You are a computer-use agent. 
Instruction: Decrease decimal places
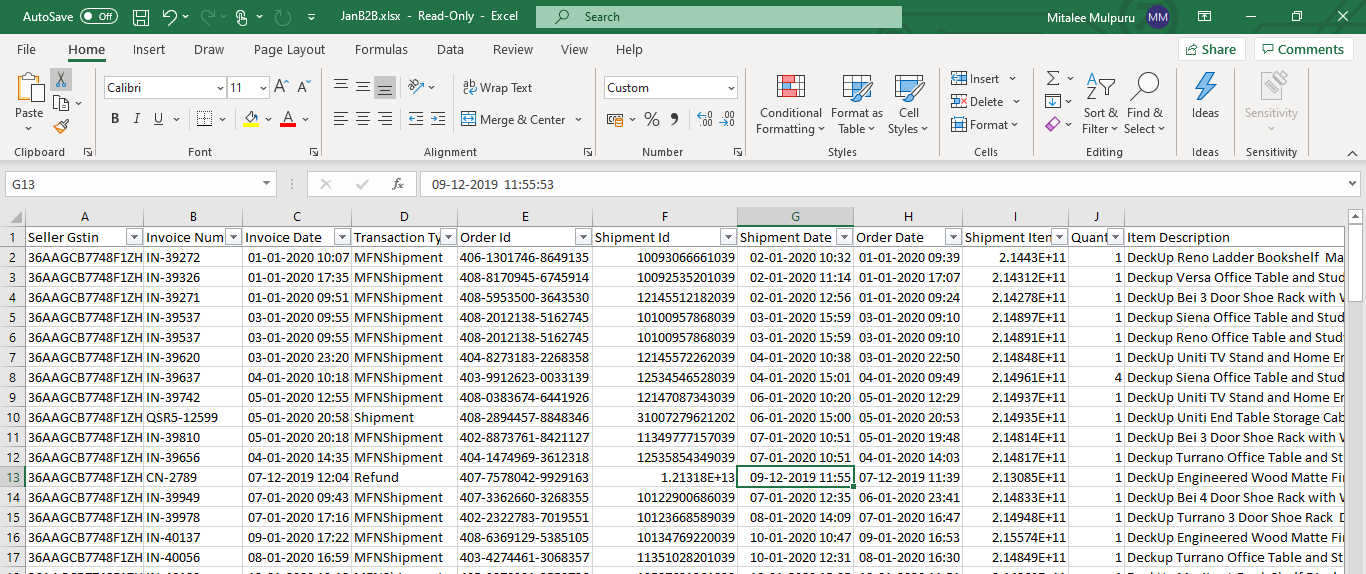(726, 119)
